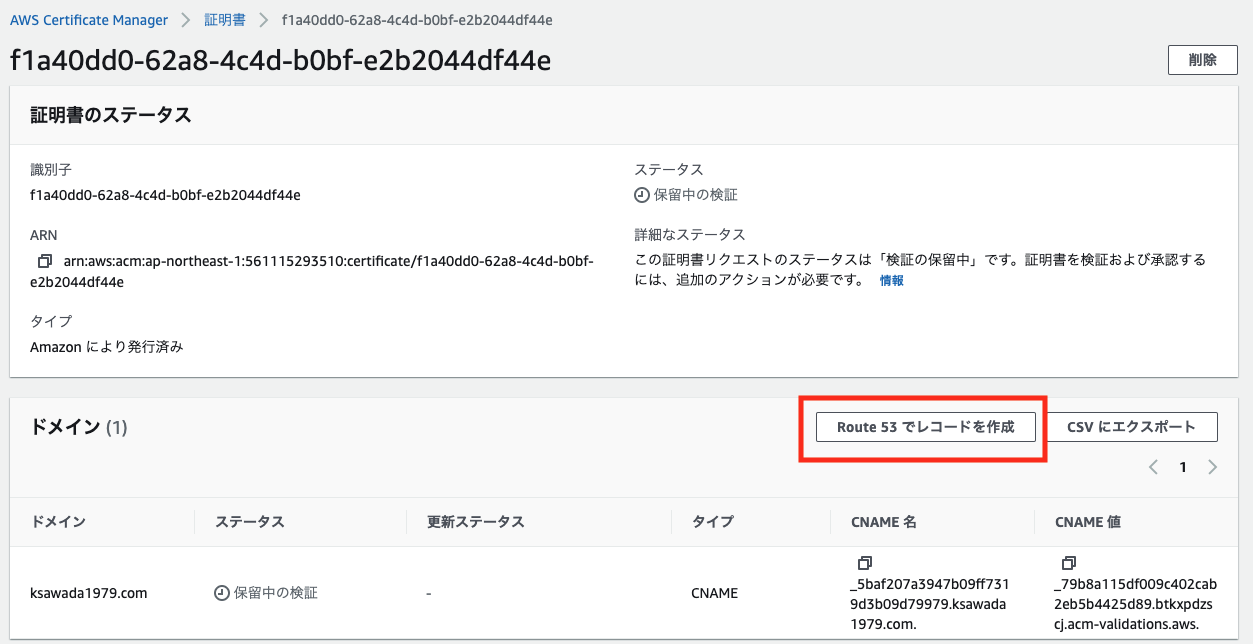The height and width of the screenshot is (644, 1253).
Task: Click the タイプ column header
Action: point(712,522)
